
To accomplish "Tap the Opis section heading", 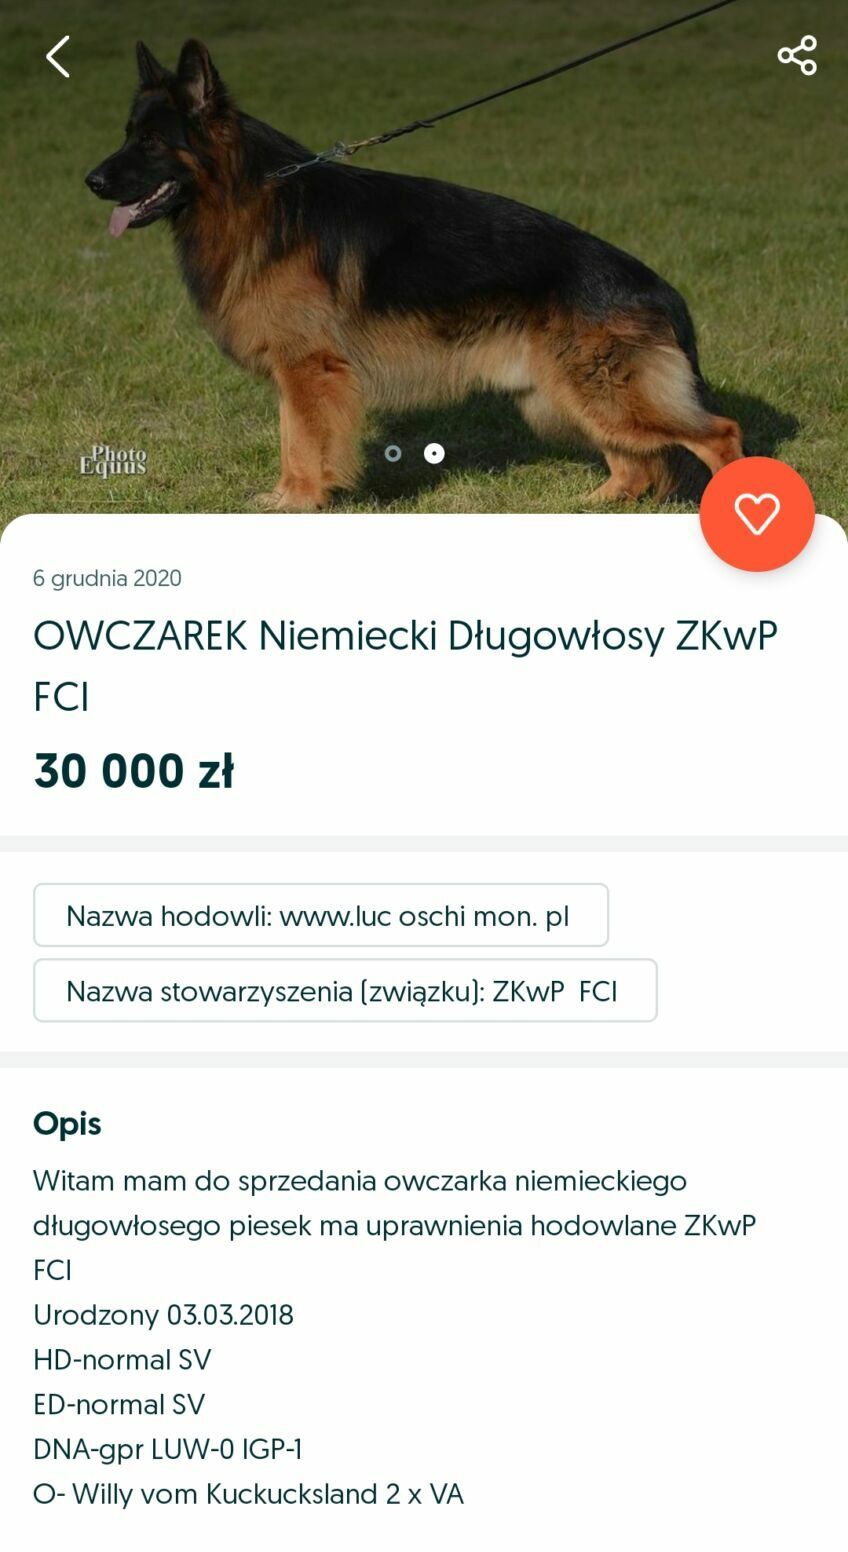I will [67, 1123].
